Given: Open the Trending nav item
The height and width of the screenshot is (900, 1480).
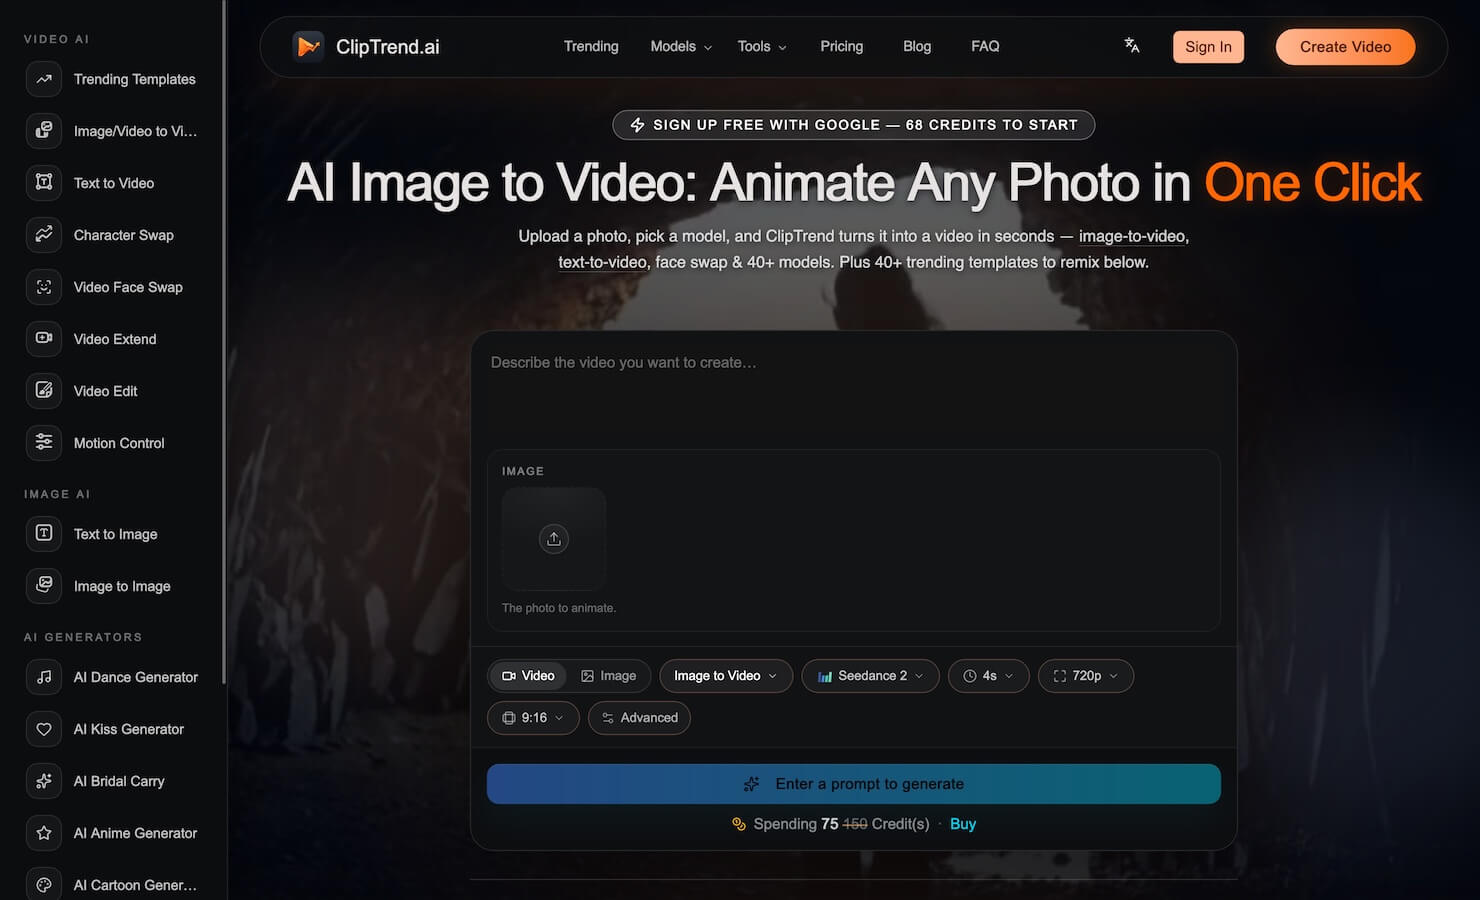Looking at the screenshot, I should [591, 46].
